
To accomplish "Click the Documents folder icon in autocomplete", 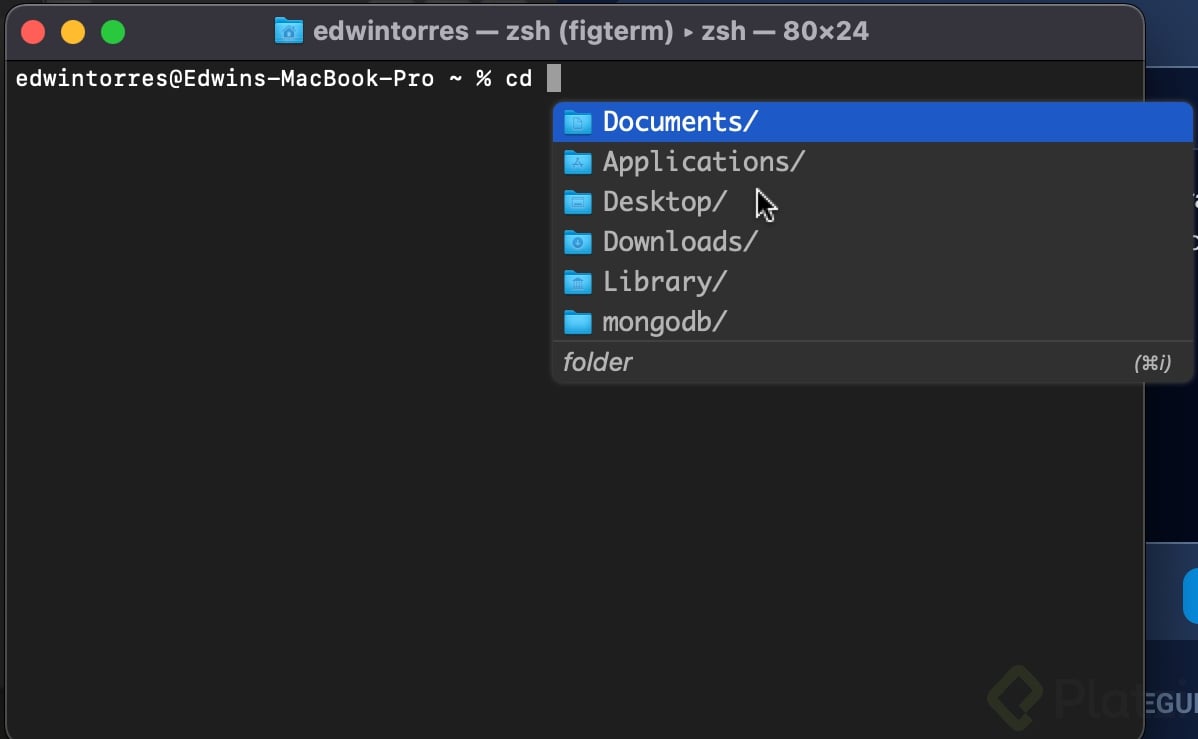I will [577, 122].
